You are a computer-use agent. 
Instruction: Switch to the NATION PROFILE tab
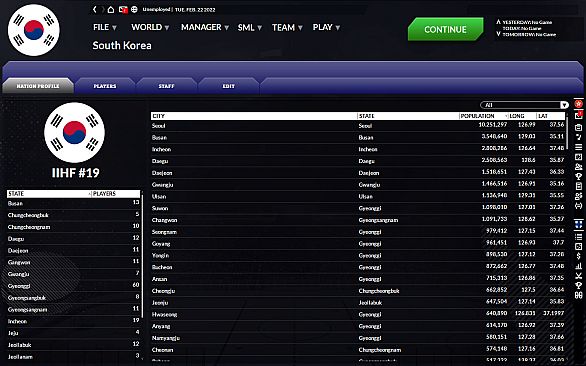(x=38, y=86)
